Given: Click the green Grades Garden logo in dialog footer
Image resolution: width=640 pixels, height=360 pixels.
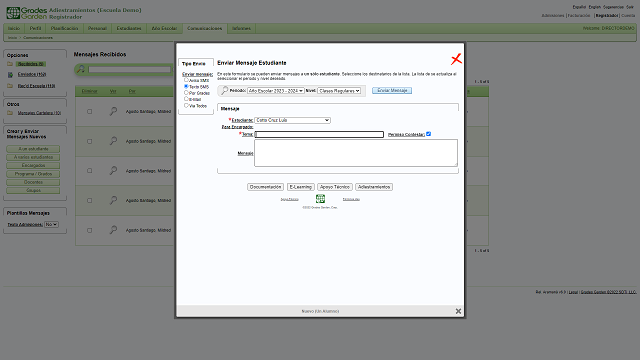Looking at the screenshot, I should tap(320, 199).
